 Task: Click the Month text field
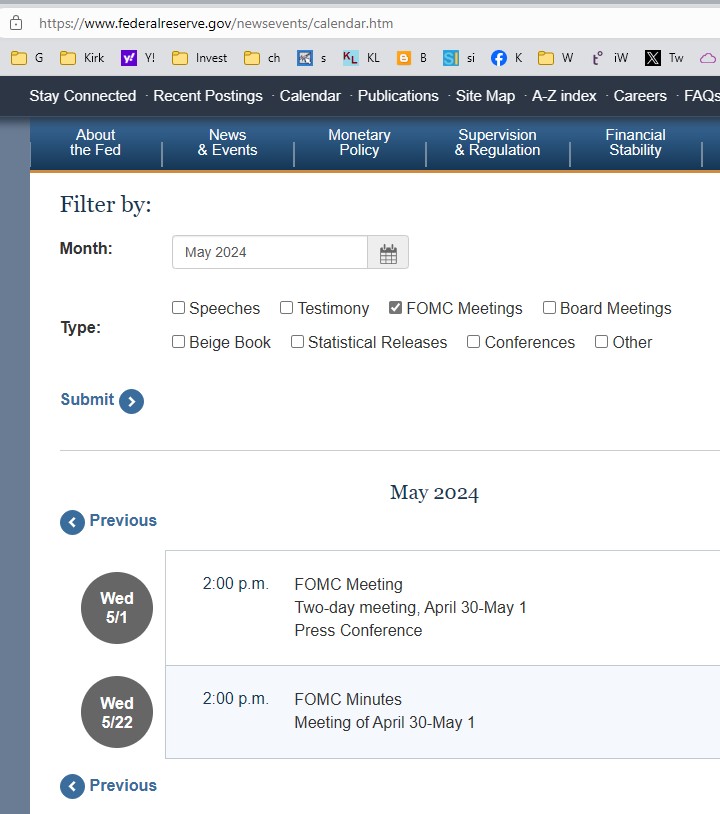[270, 253]
